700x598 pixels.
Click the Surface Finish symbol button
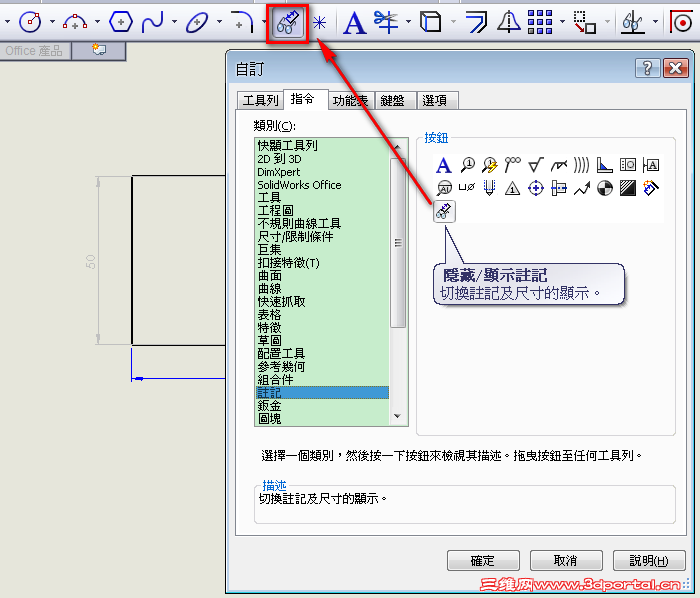click(535, 165)
